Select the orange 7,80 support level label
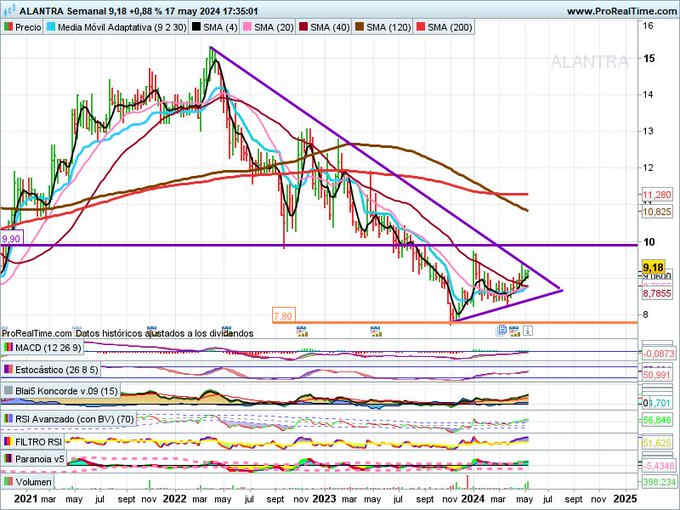680x510 pixels. click(x=284, y=316)
